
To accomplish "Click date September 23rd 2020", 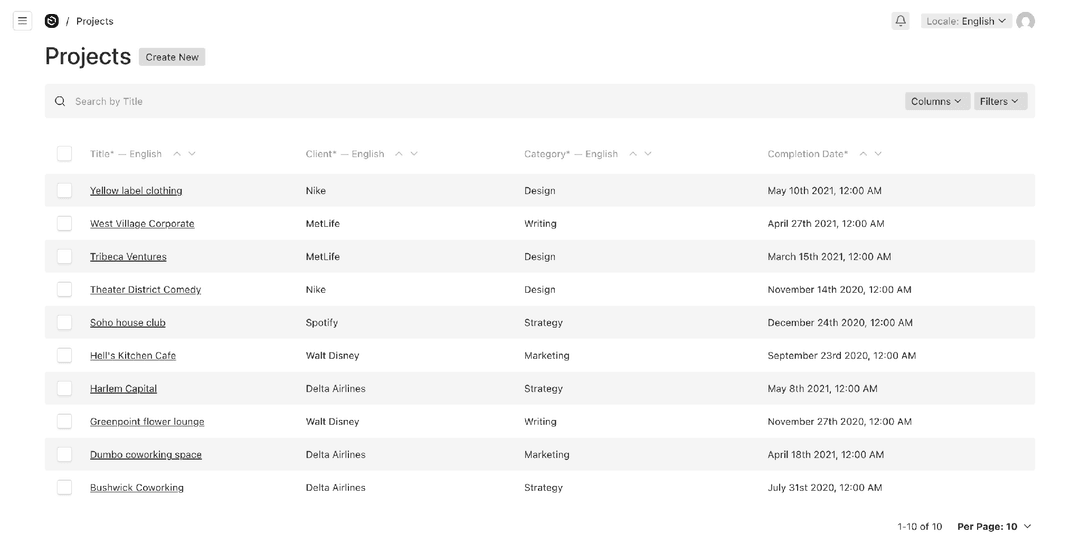I will click(x=842, y=355).
